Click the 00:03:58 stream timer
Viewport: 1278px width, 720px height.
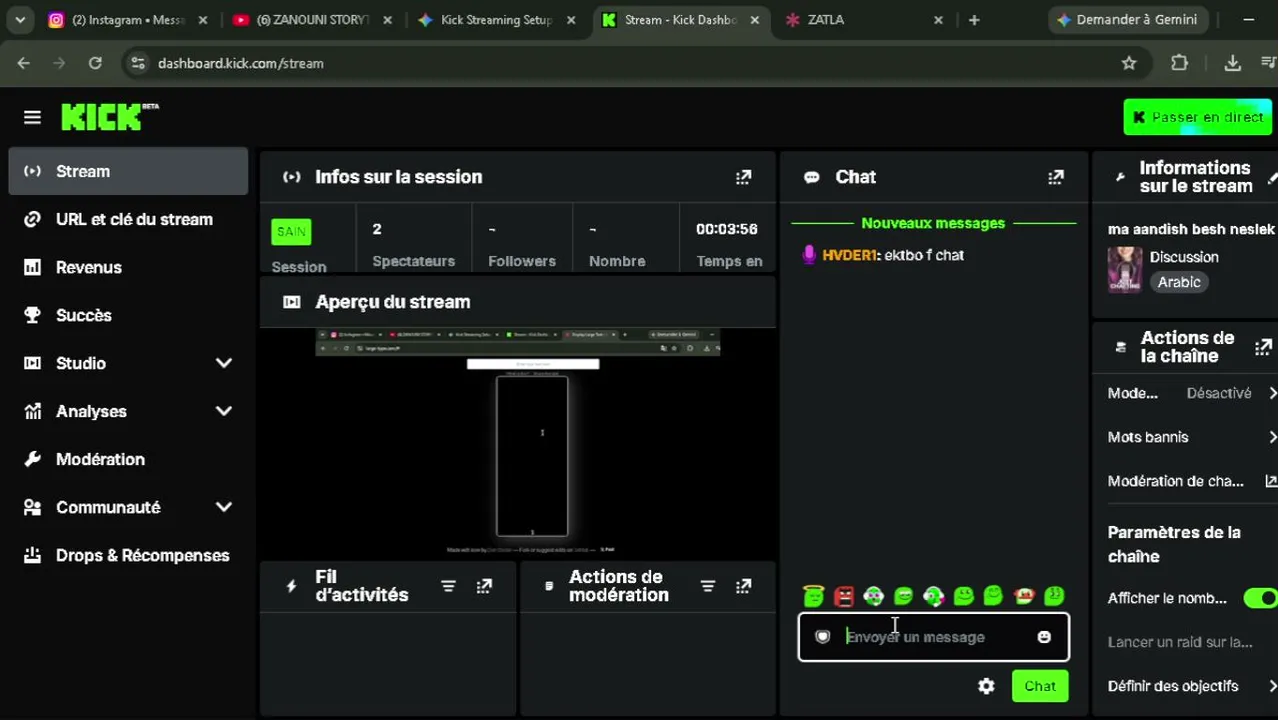pos(726,229)
